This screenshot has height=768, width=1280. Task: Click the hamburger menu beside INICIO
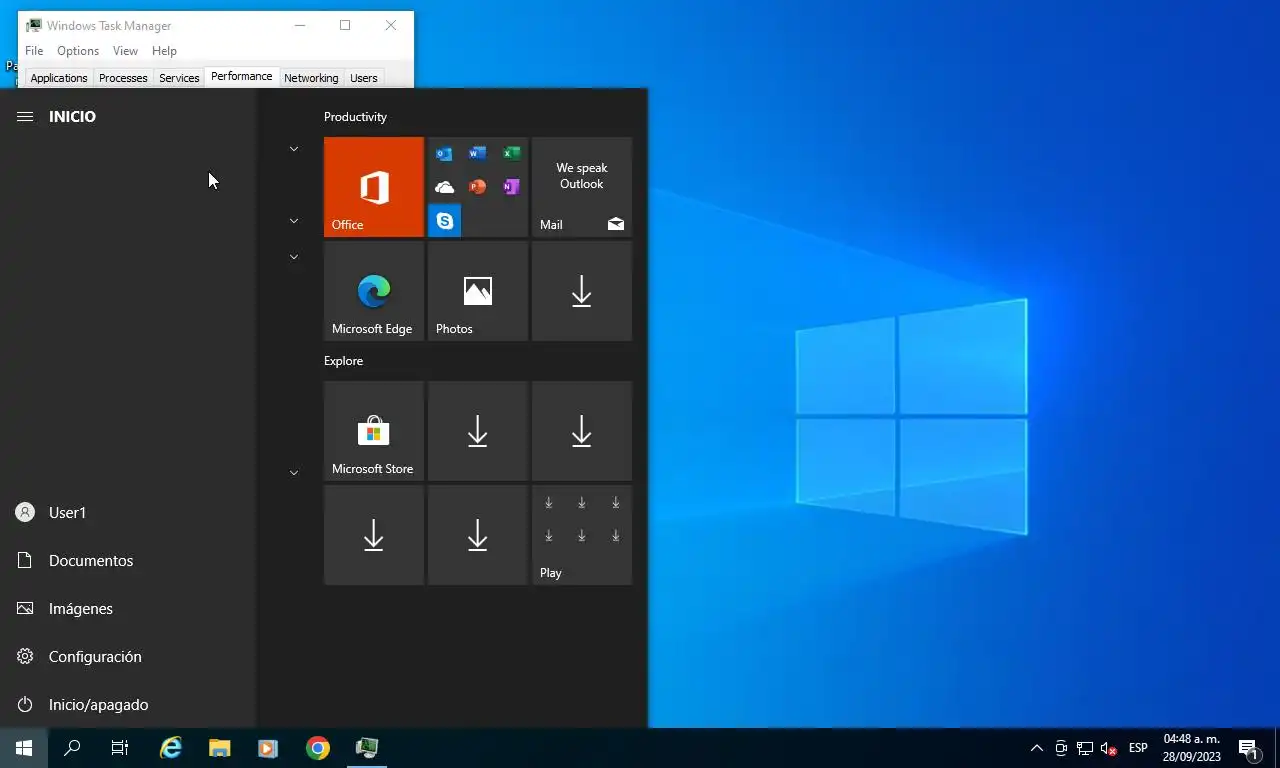[x=25, y=117]
